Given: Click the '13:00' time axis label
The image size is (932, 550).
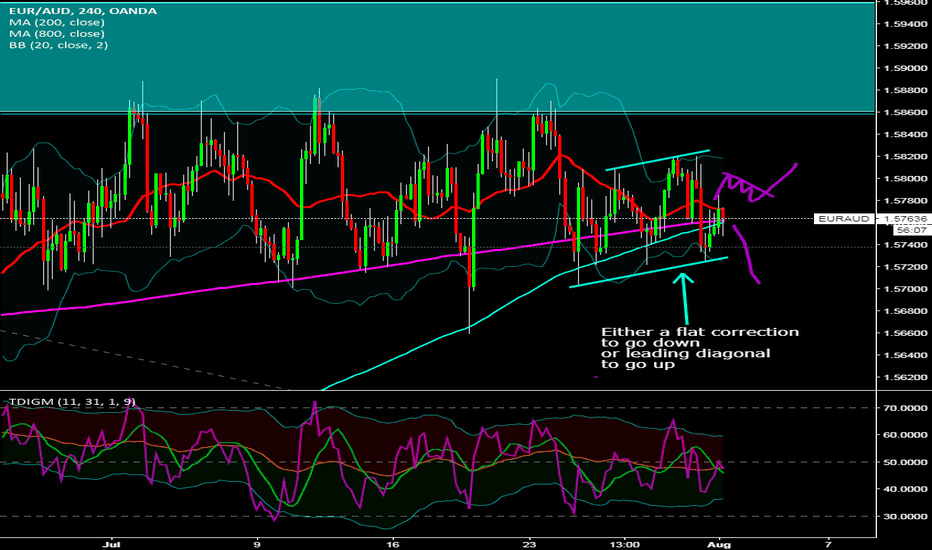Looking at the screenshot, I should coord(625,544).
